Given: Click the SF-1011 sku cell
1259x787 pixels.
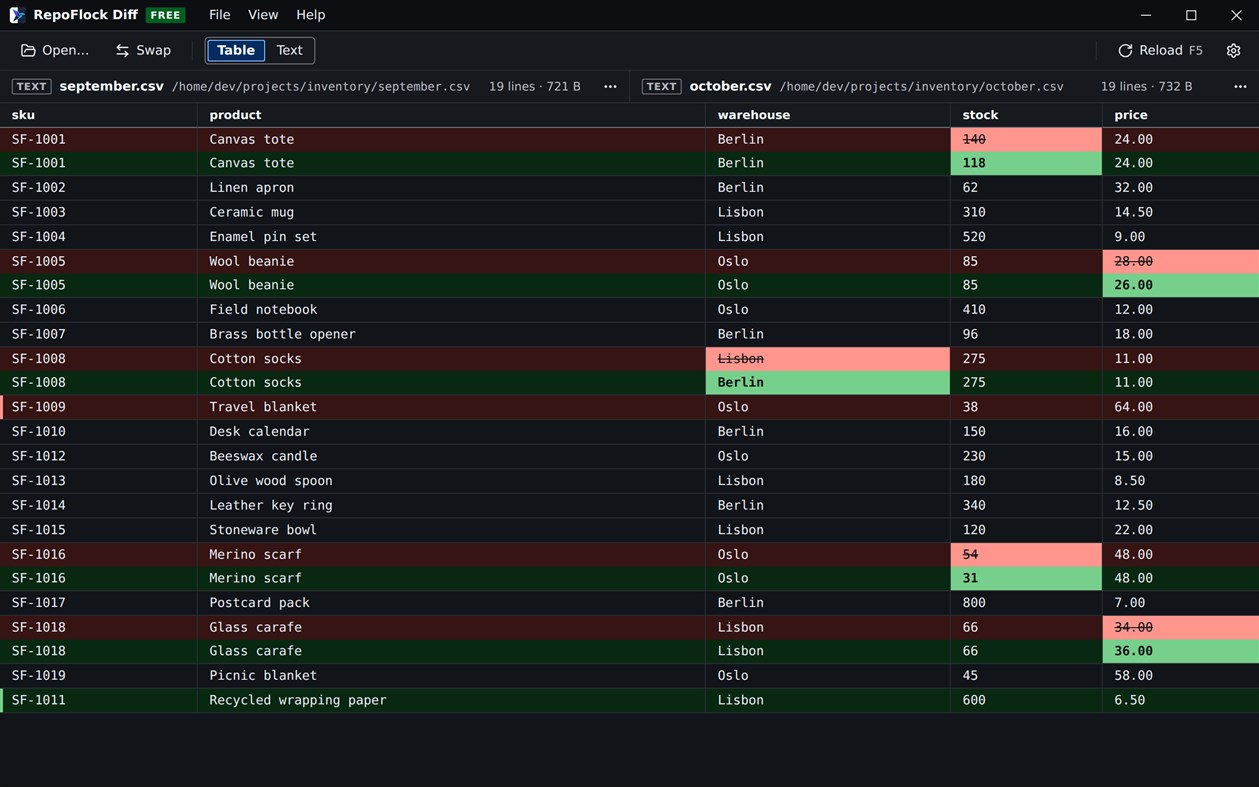Looking at the screenshot, I should (99, 700).
